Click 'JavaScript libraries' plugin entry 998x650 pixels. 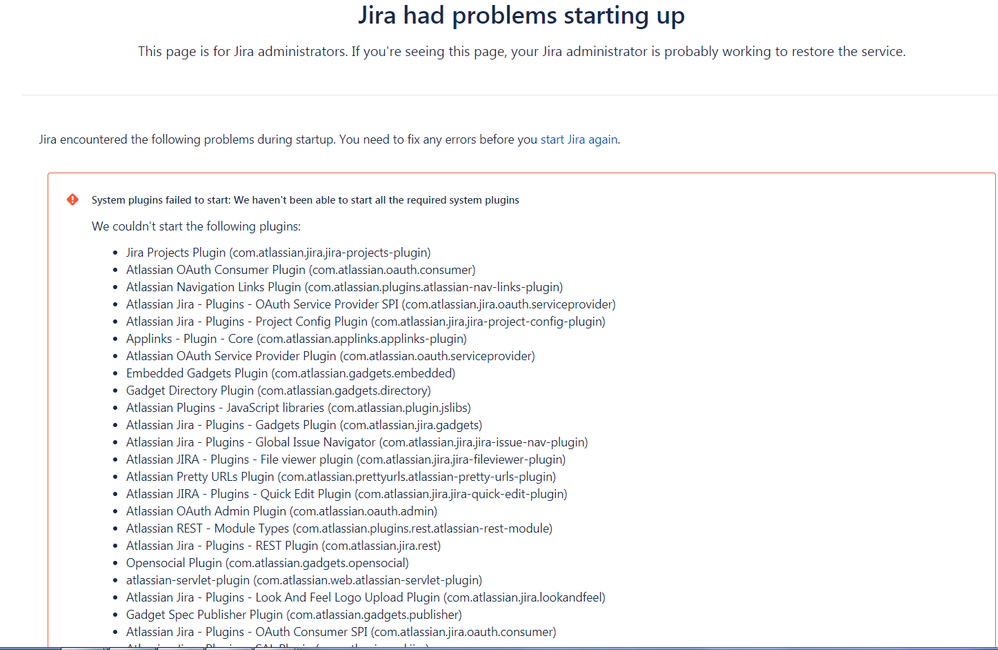pyautogui.click(x=298, y=407)
